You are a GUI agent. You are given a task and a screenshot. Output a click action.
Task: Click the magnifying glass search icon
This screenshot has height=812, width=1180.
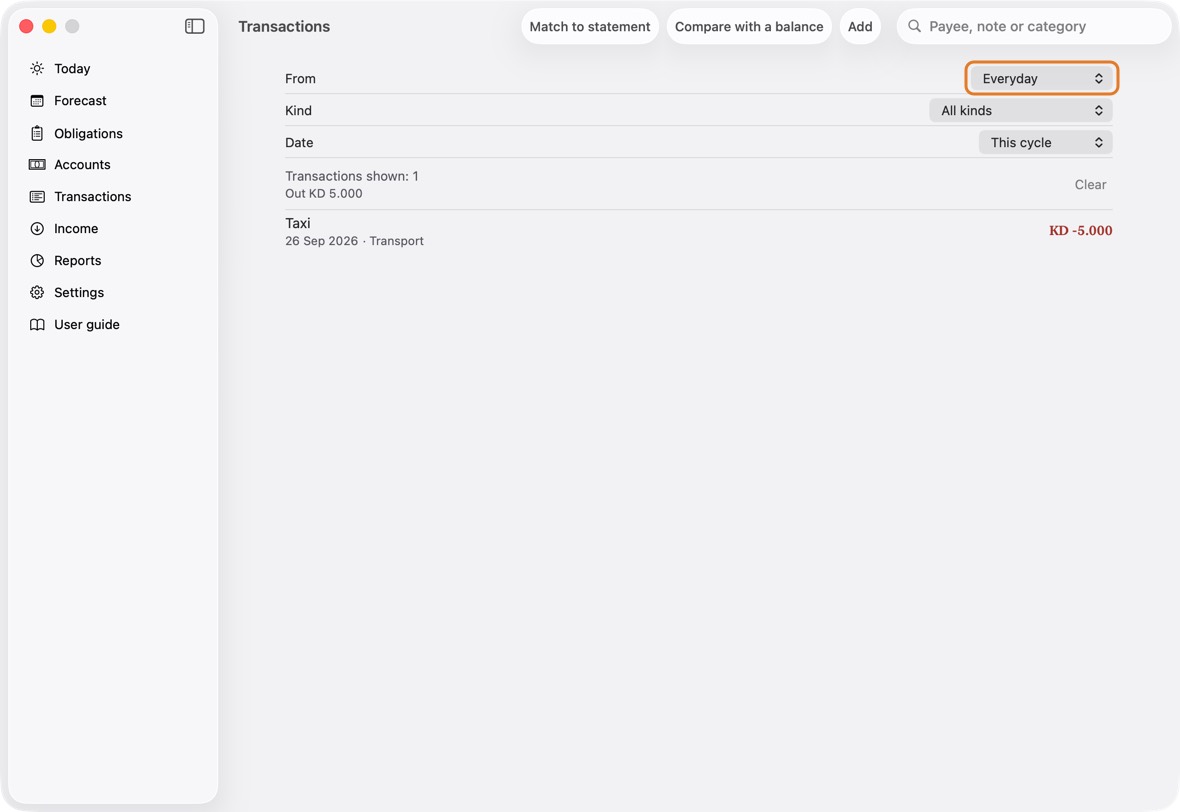click(914, 26)
